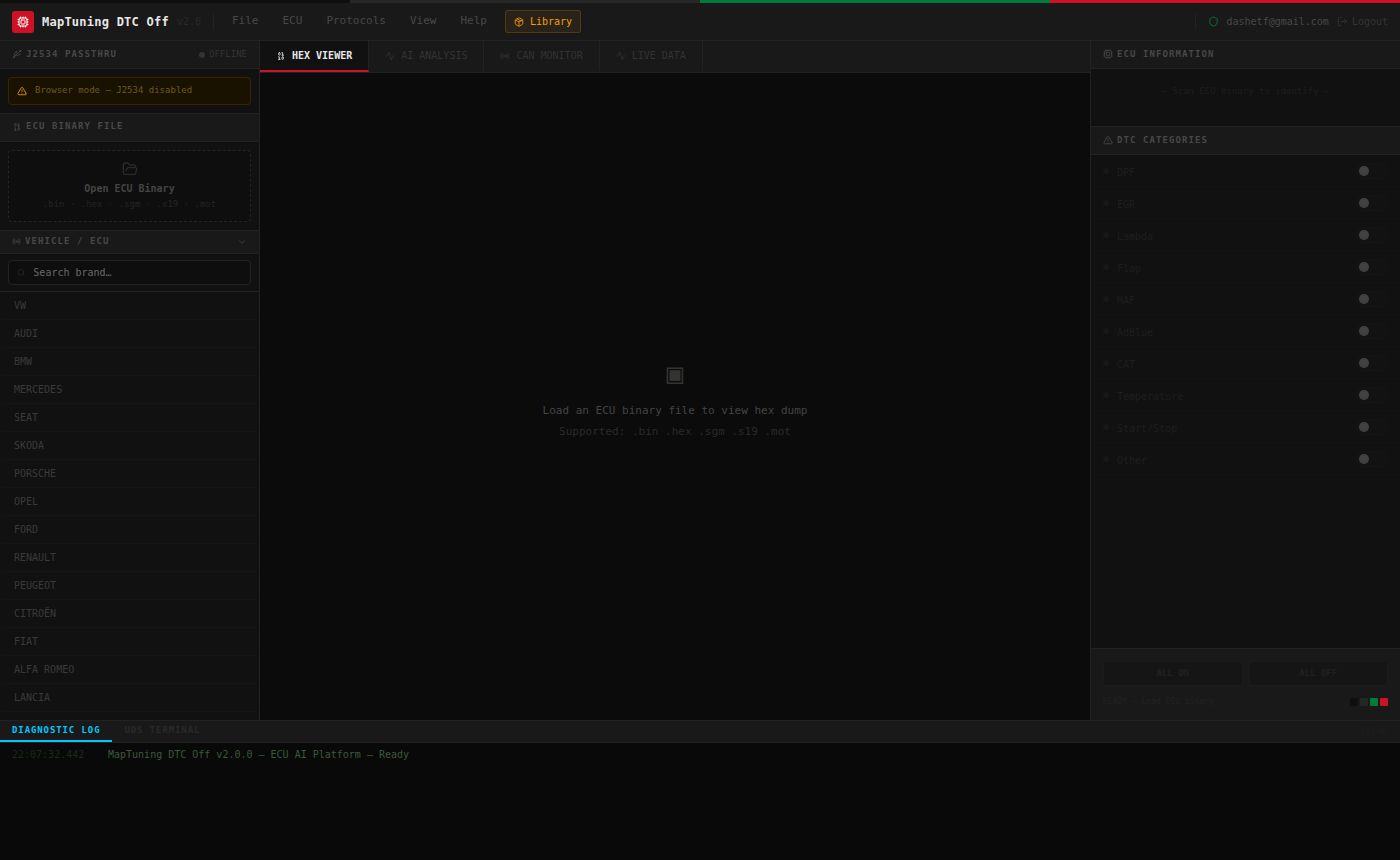The image size is (1400, 860).
Task: Select RENAULT from the brand list
Action: [129, 558]
